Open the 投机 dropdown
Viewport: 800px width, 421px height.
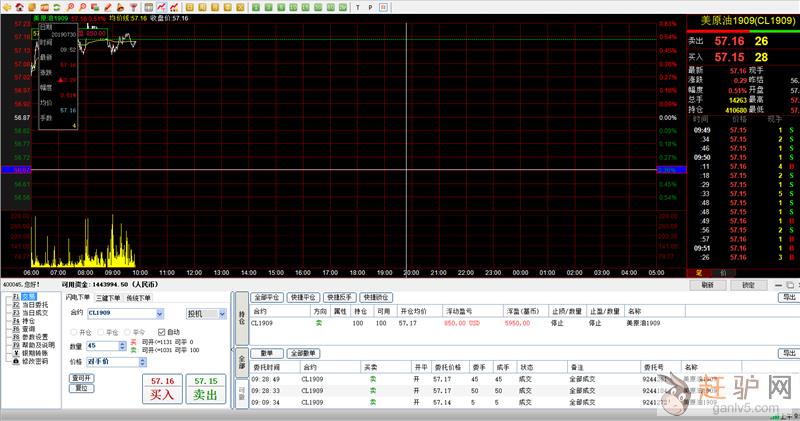[221, 314]
